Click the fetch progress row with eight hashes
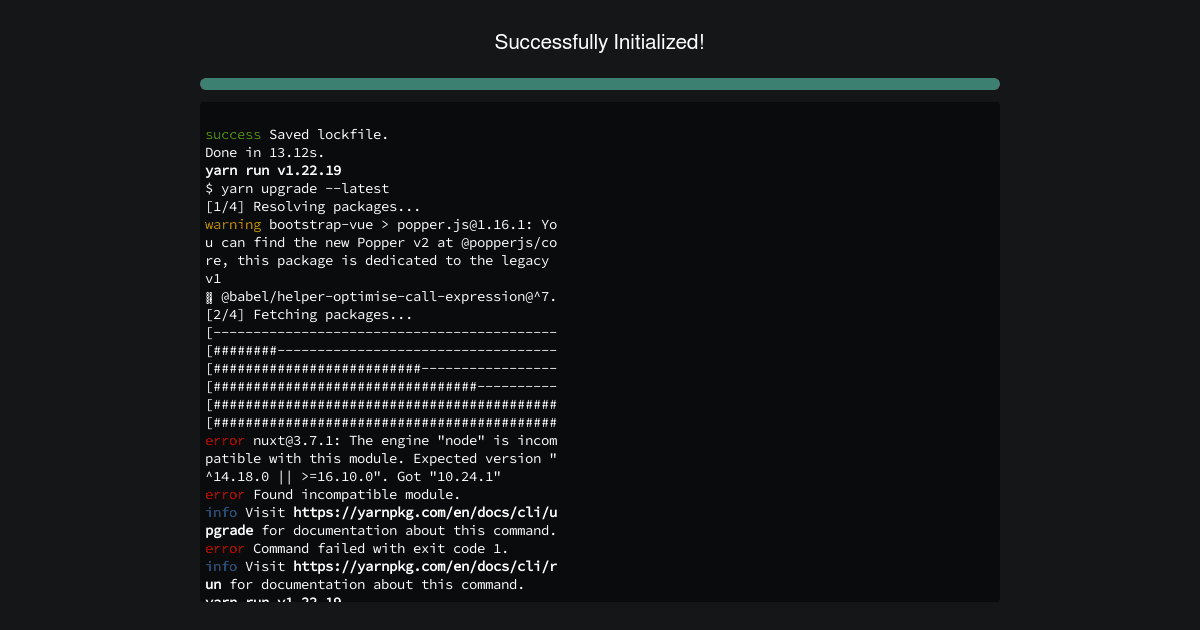The height and width of the screenshot is (630, 1200). click(x=381, y=350)
